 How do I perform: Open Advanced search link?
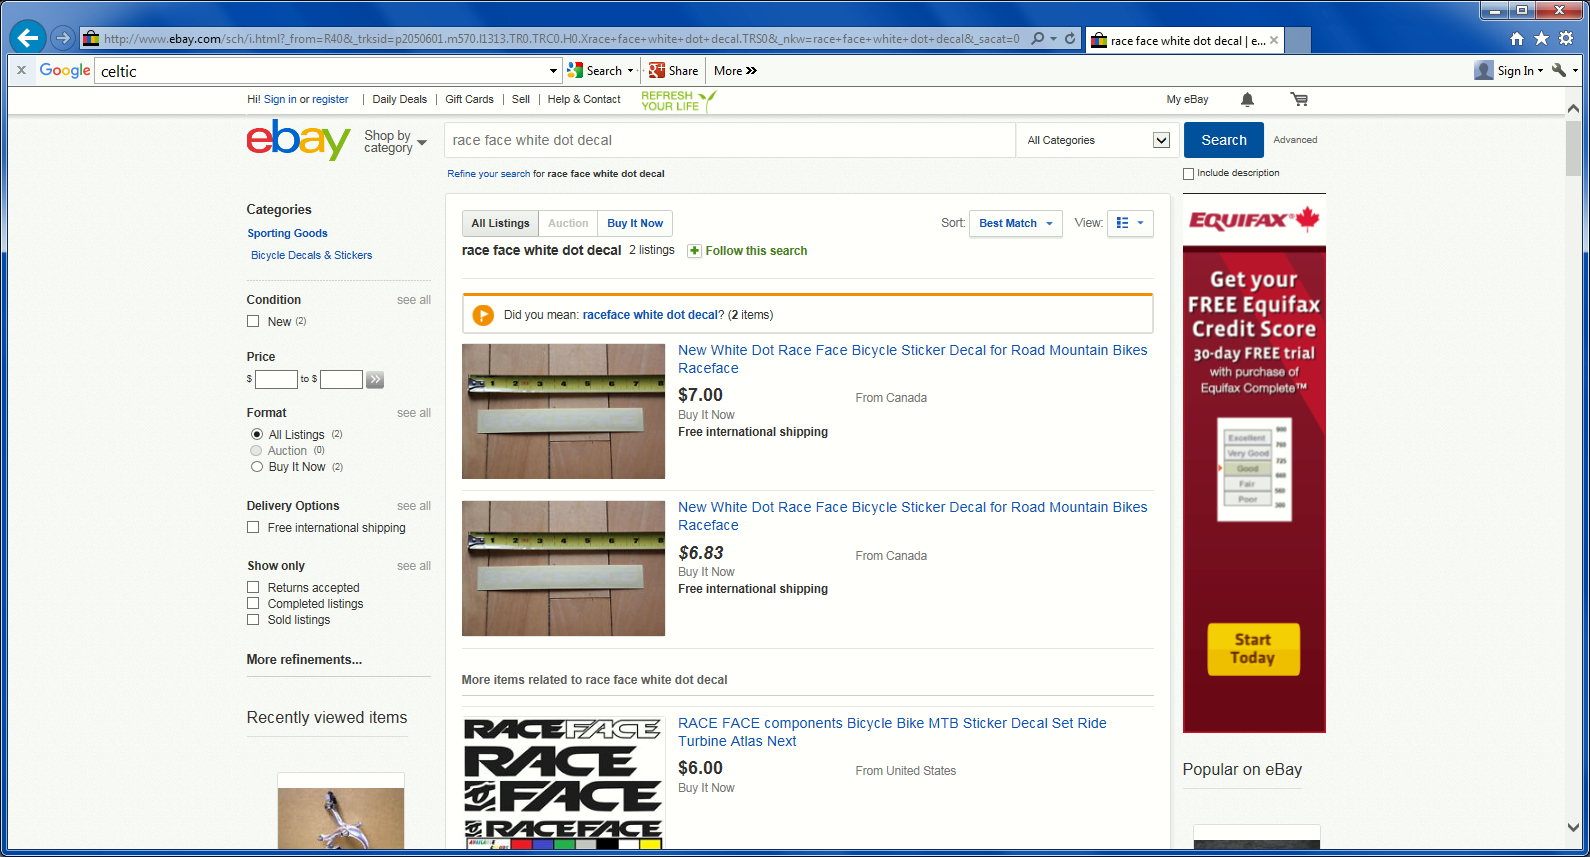pyautogui.click(x=1295, y=140)
